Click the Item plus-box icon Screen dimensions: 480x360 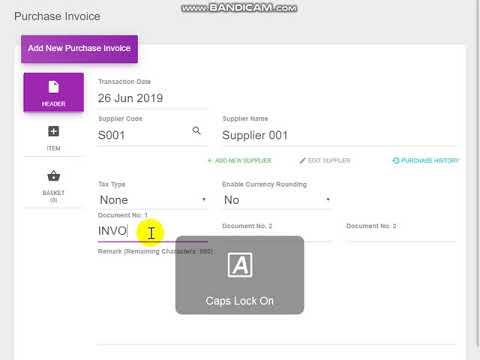54,131
